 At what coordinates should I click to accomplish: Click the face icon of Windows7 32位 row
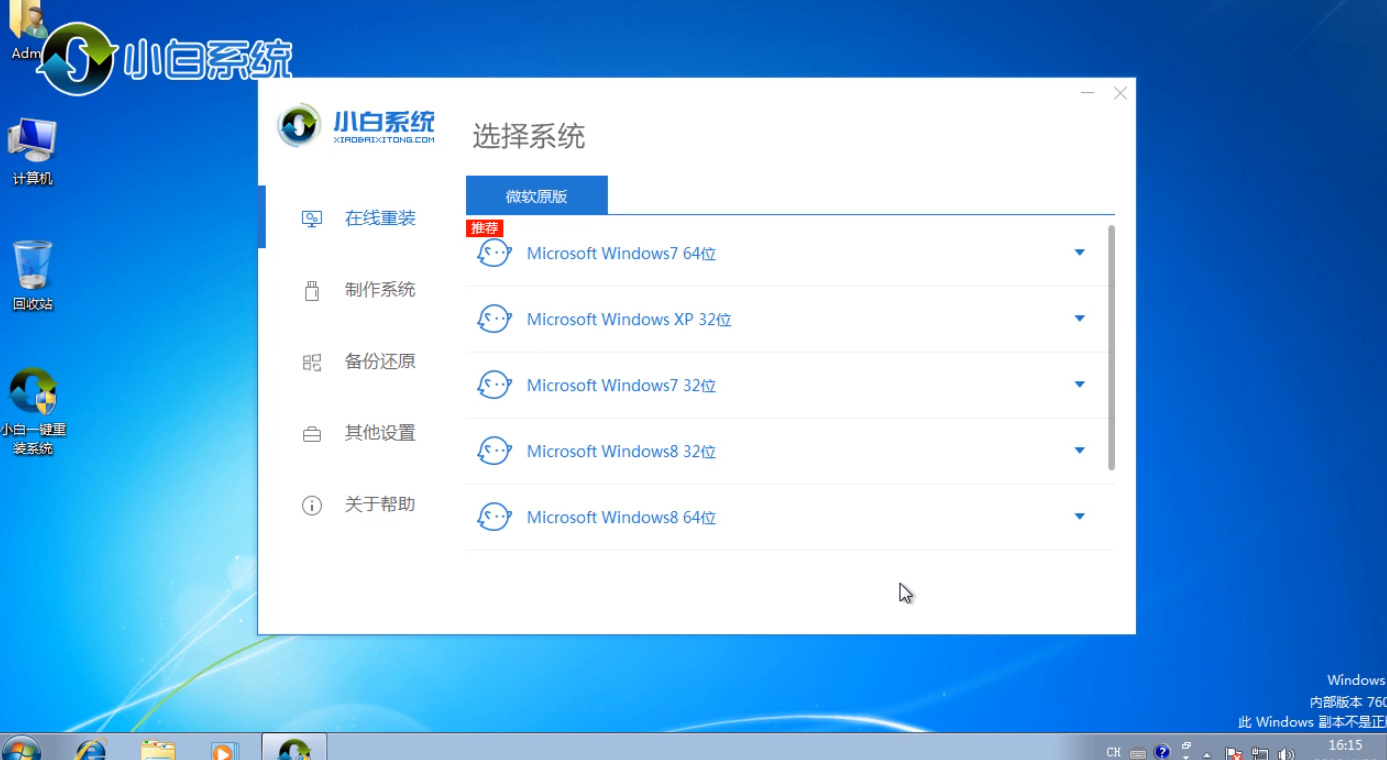(494, 385)
